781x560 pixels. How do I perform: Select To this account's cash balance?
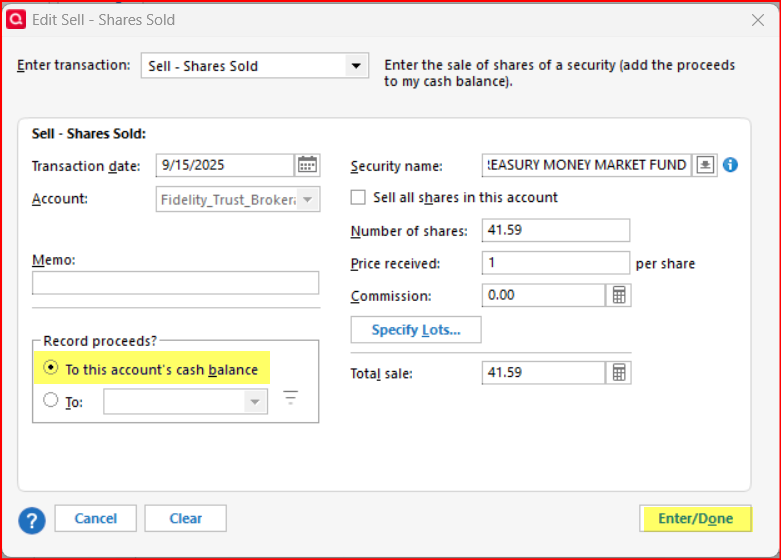coord(51,369)
